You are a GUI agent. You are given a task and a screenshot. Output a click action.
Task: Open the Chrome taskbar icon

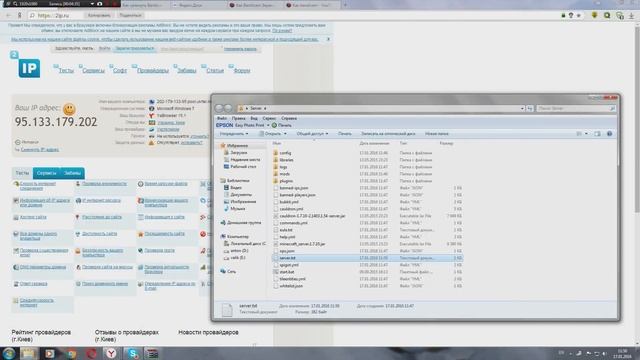[x=72, y=353]
